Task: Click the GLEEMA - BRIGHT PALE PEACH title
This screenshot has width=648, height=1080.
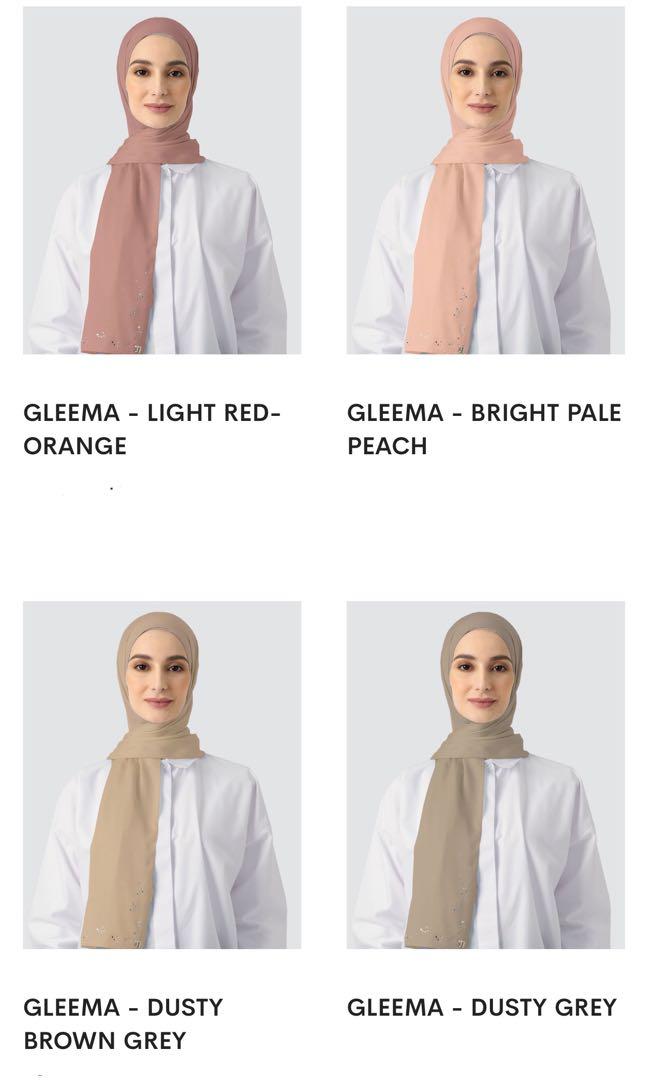Action: pos(484,429)
